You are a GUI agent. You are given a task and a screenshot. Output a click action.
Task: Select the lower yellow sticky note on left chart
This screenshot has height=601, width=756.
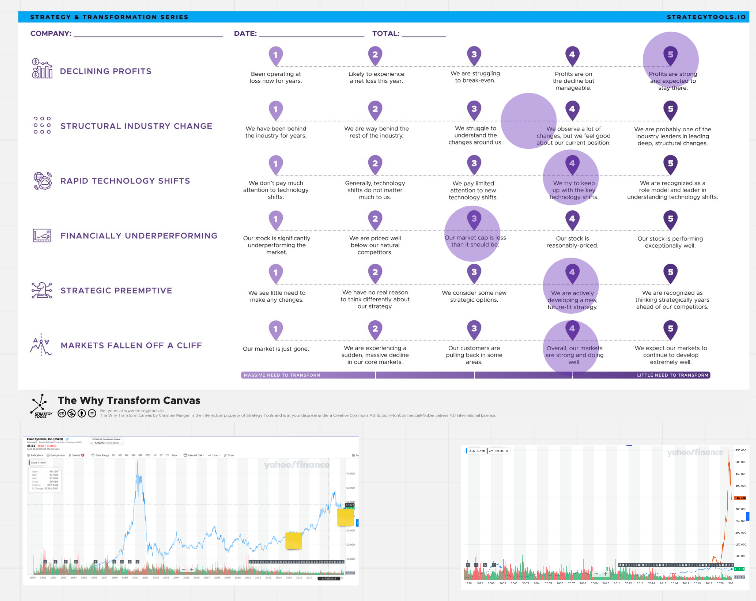tap(295, 541)
